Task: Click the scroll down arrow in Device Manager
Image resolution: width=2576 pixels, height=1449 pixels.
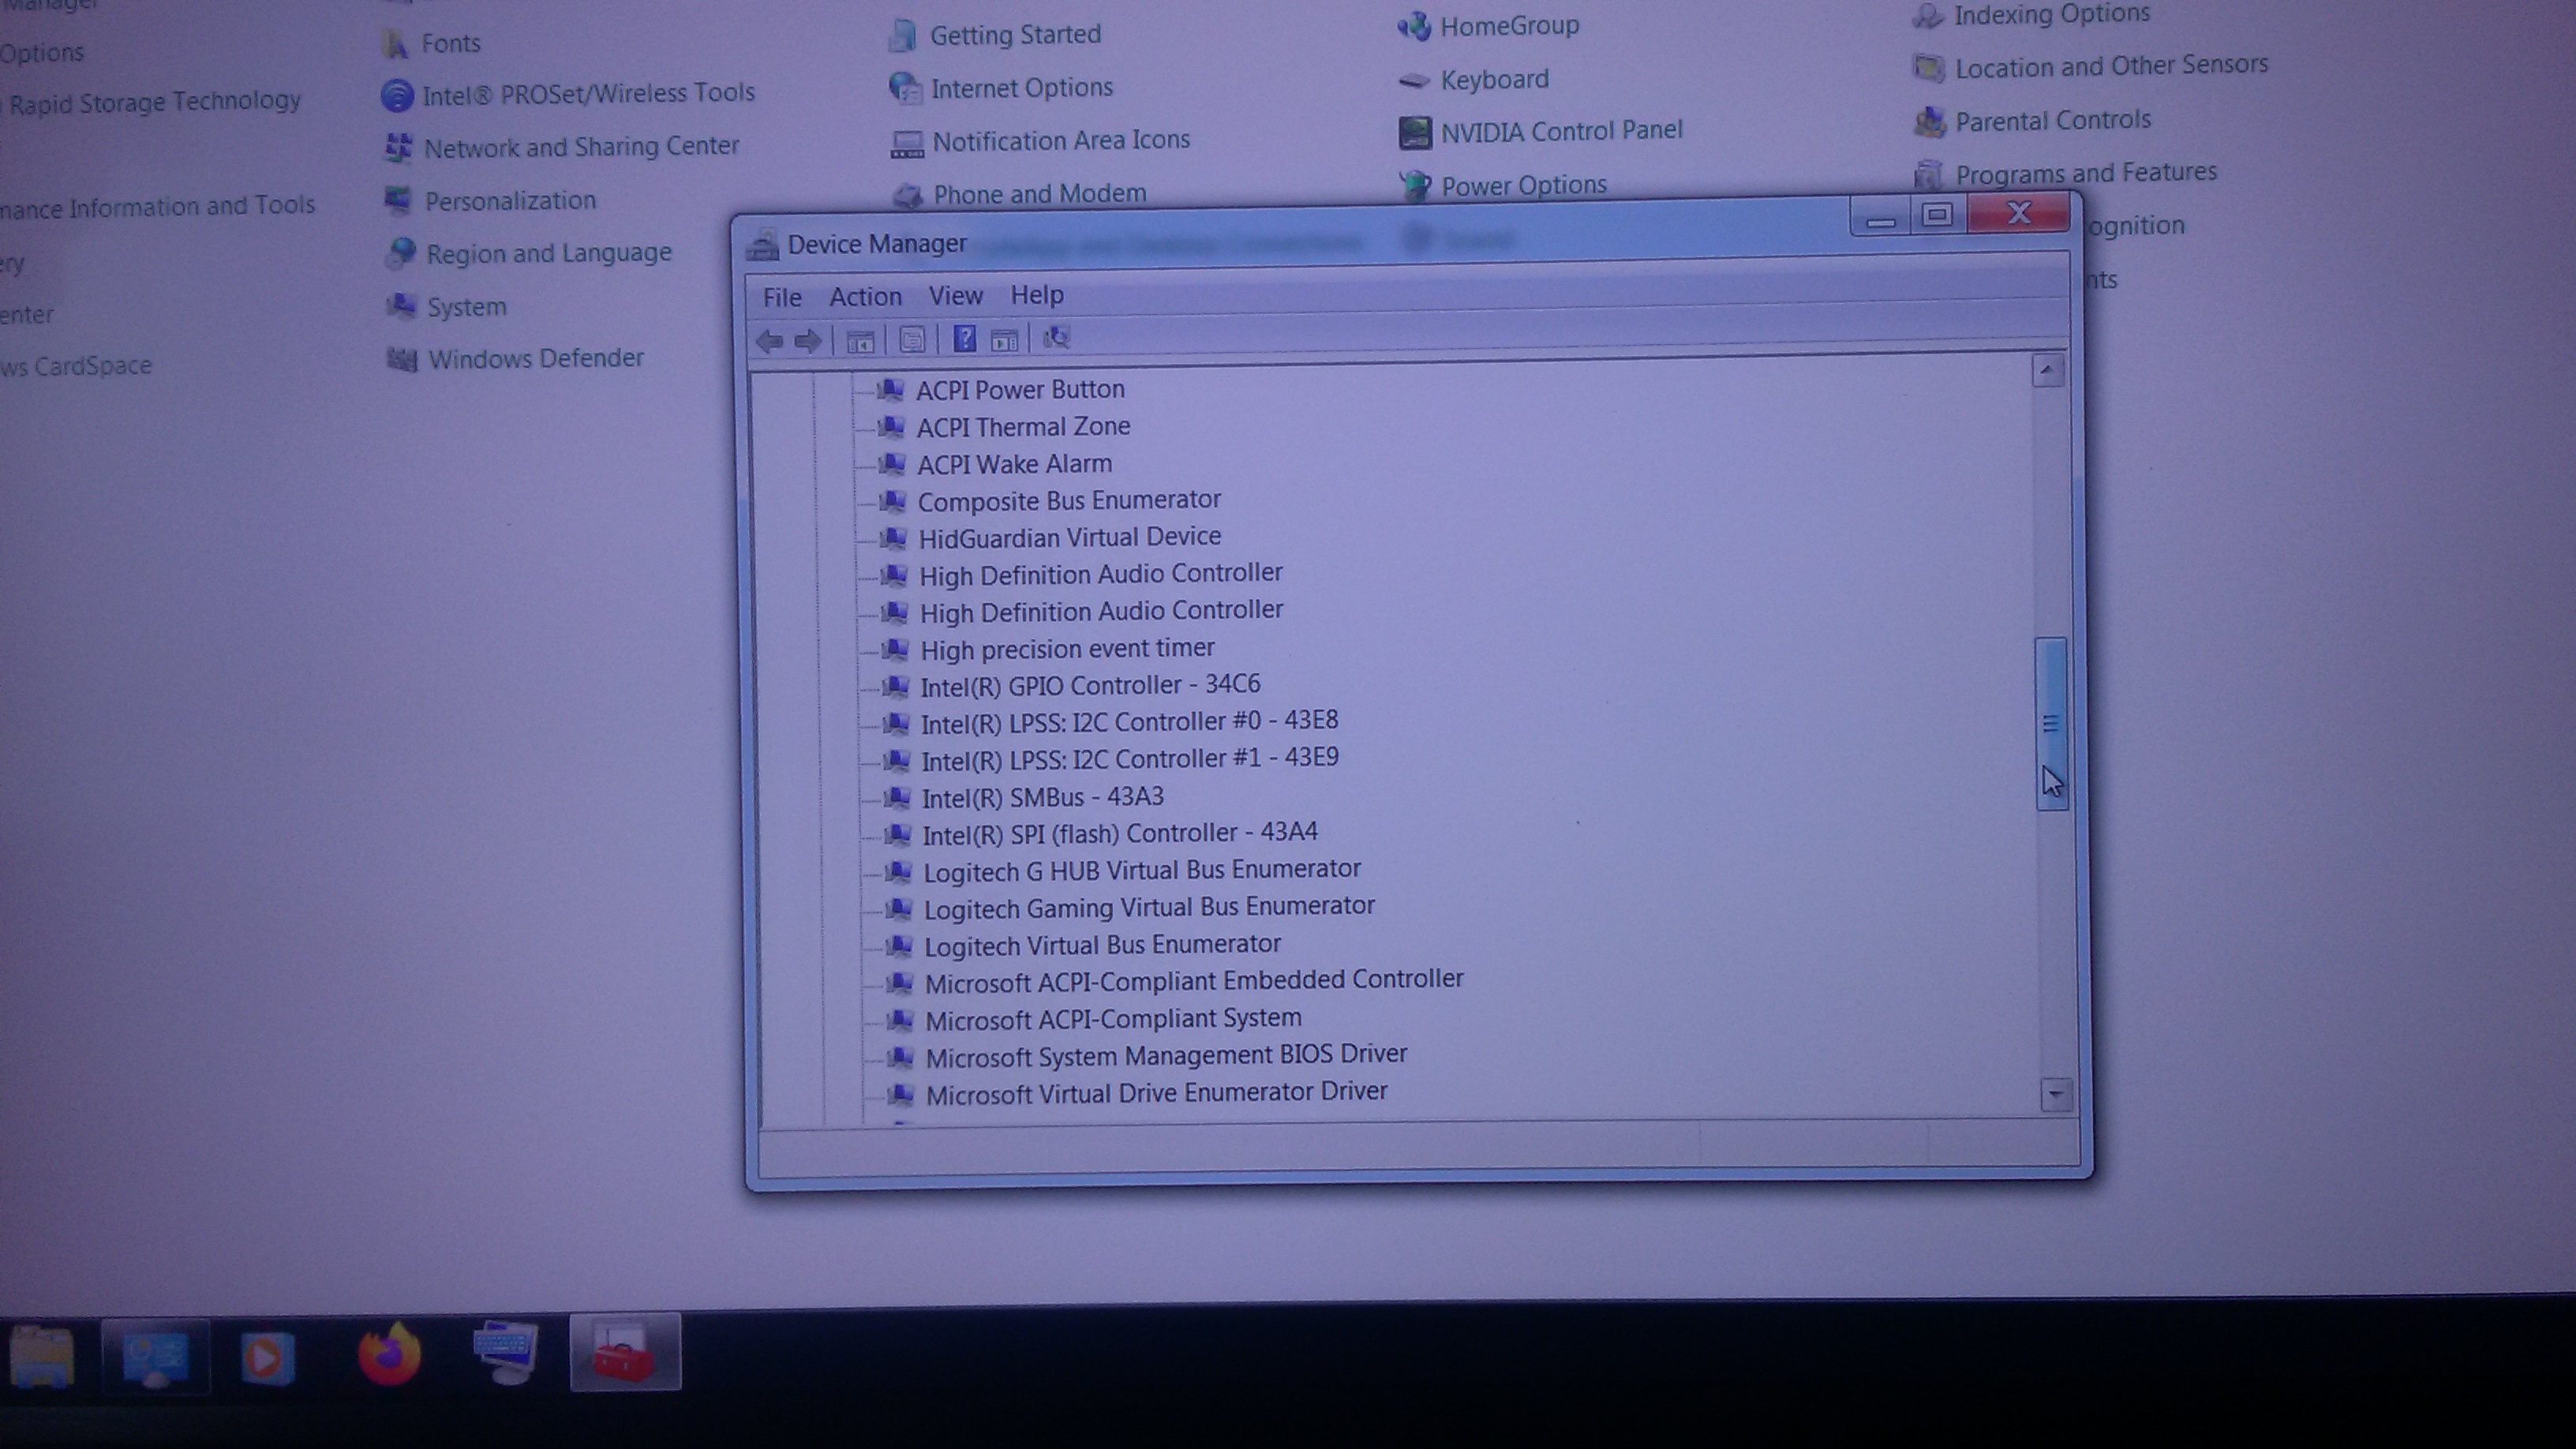Action: coord(2055,1094)
